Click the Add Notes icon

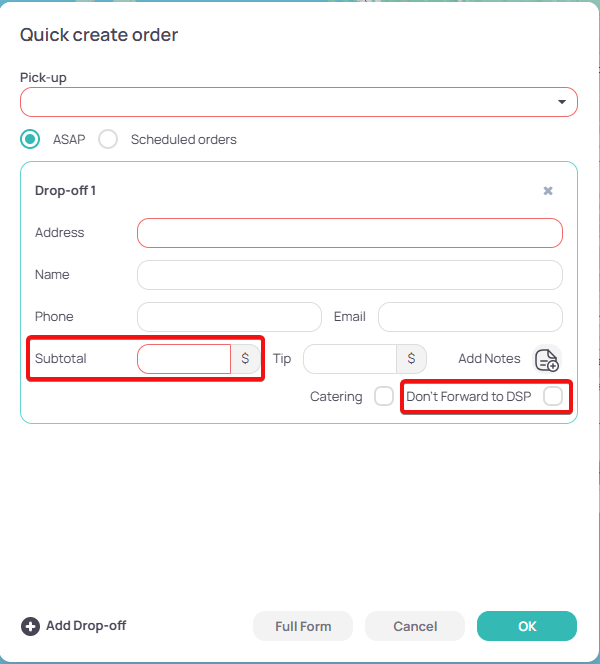point(547,360)
